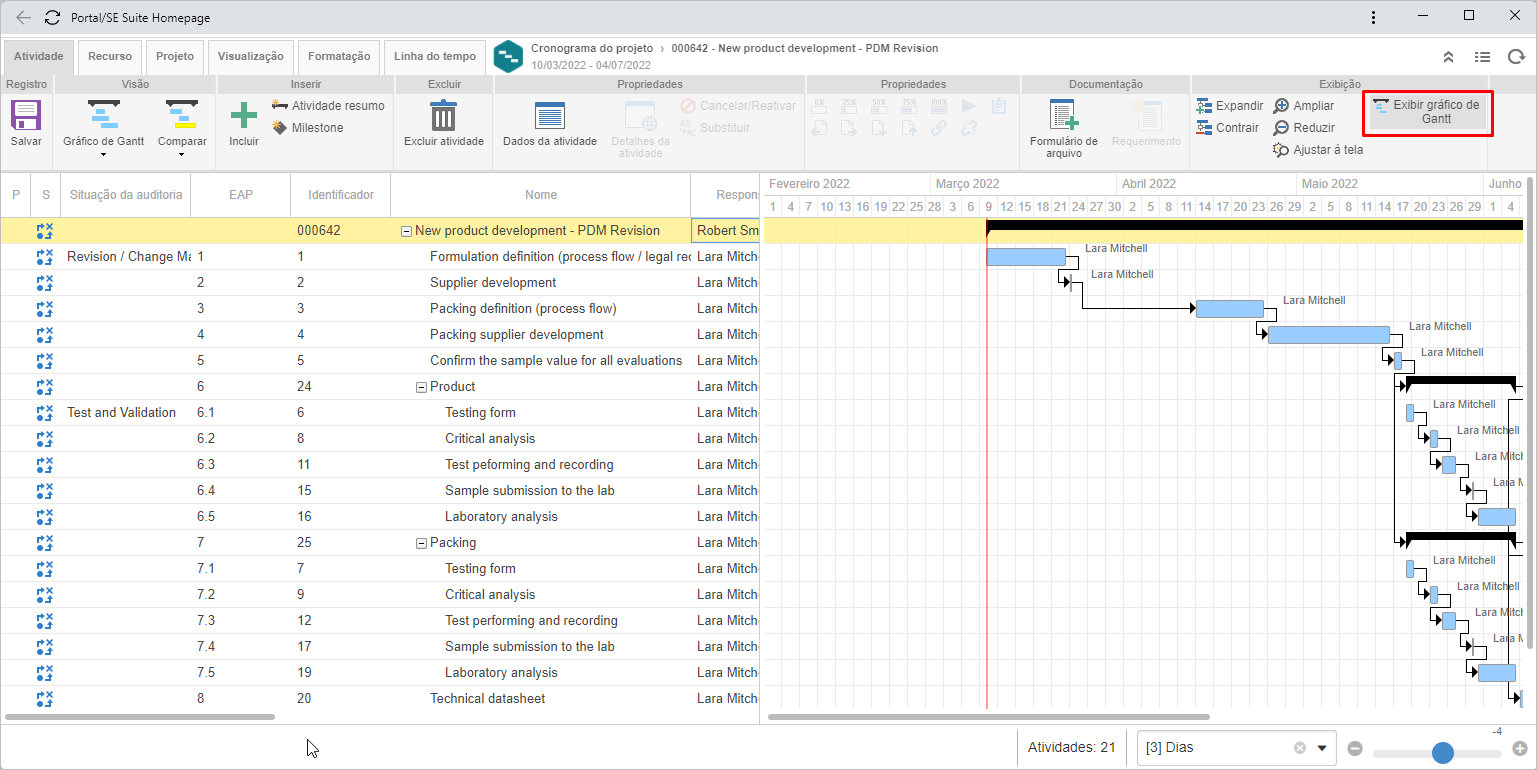This screenshot has height=770, width=1537.
Task: Open dropdown arrow under Gráfico de Gantt
Action: 104,155
